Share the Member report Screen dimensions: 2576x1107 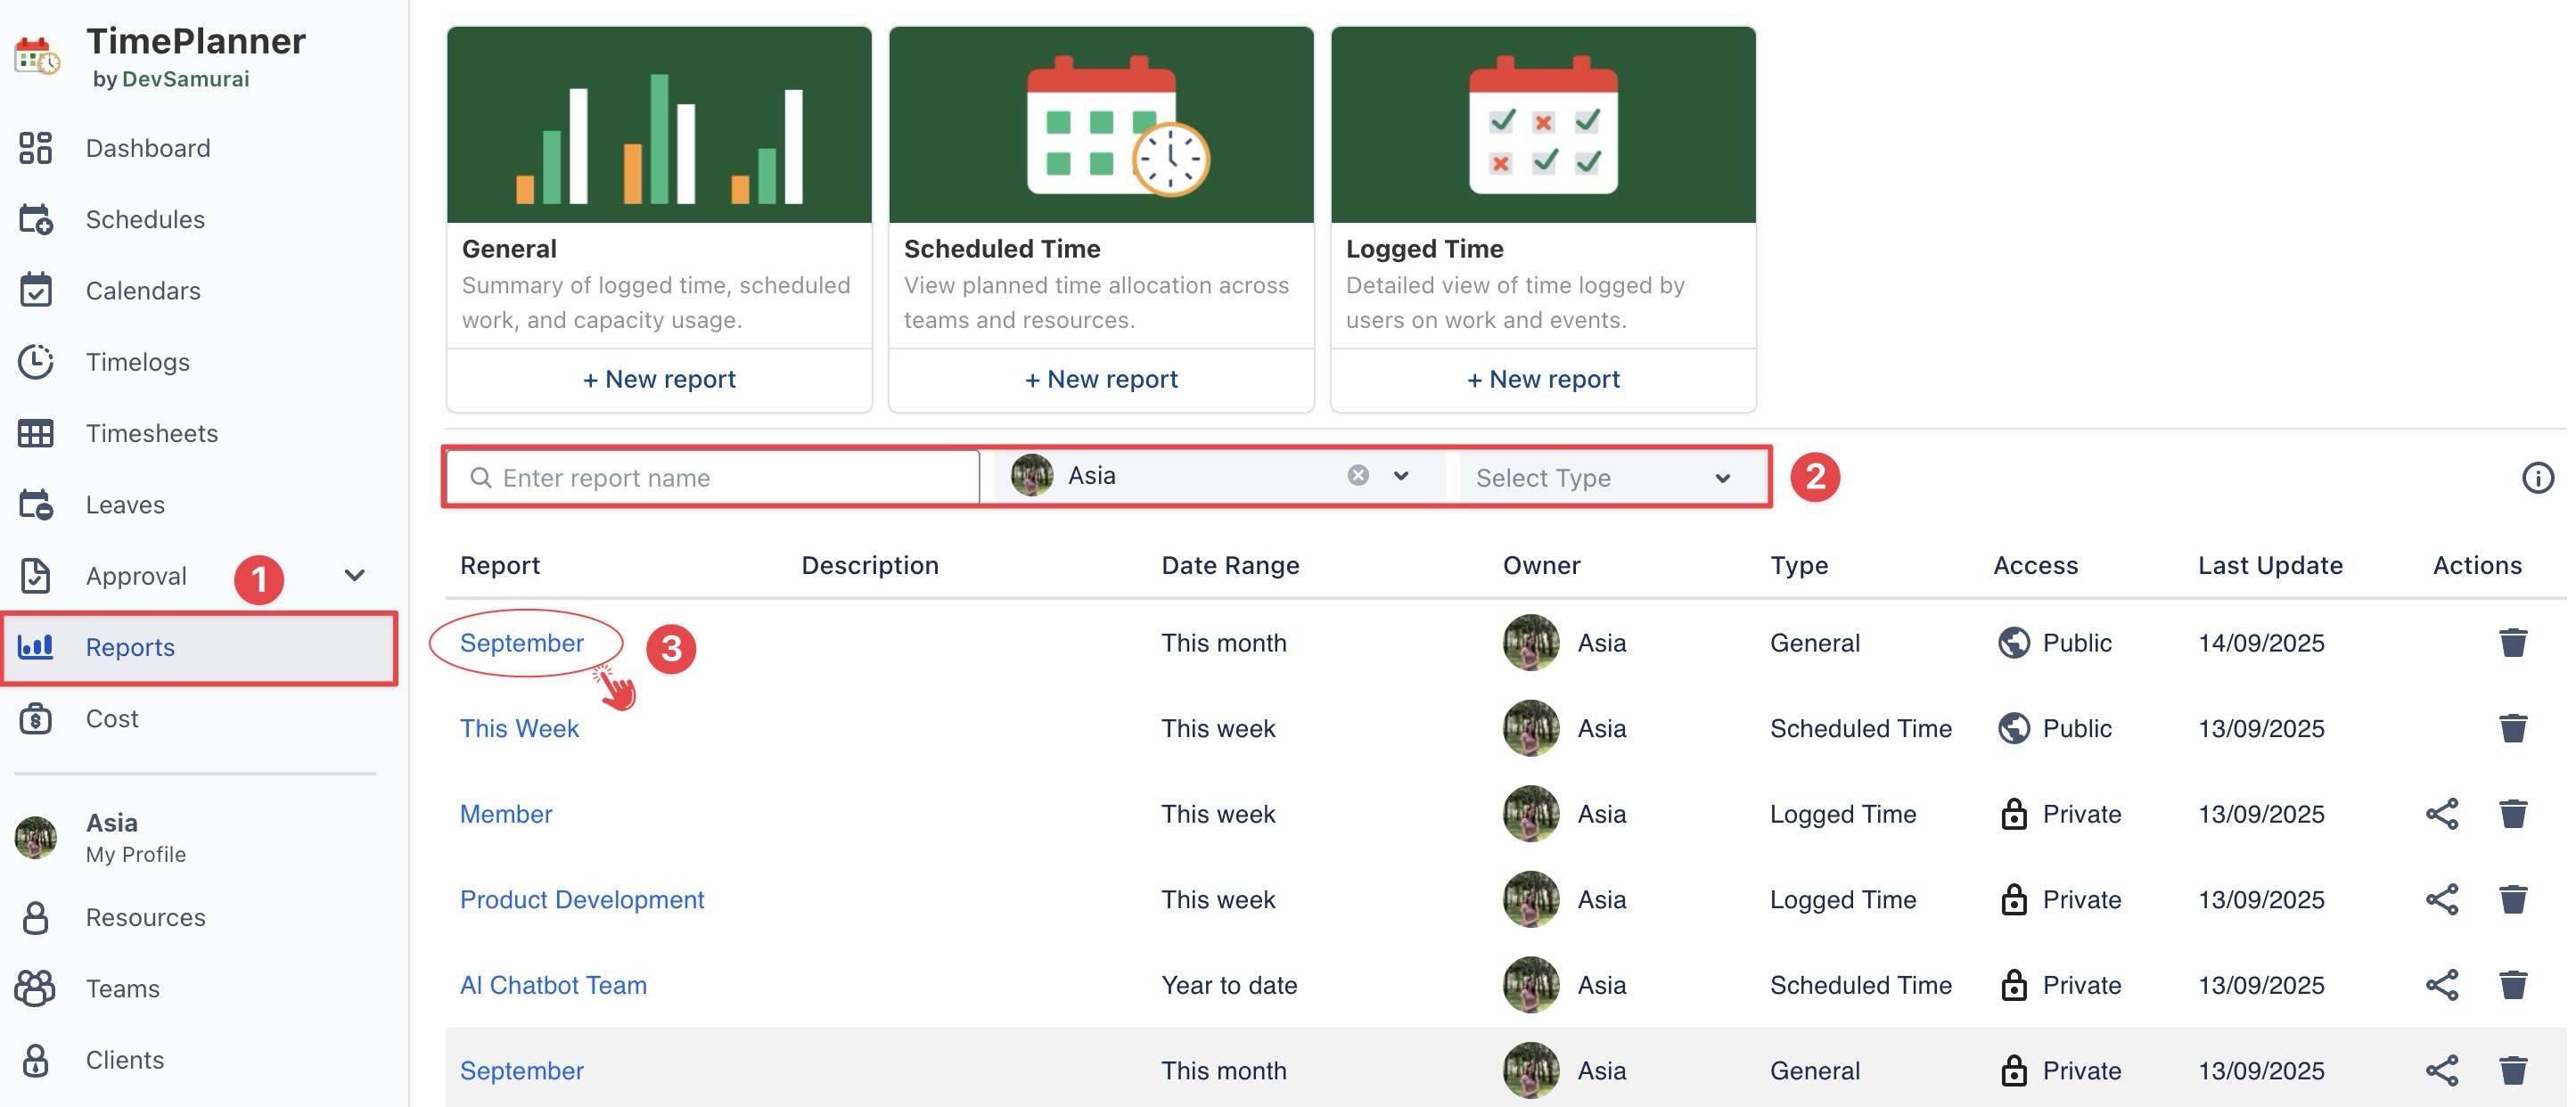coord(2441,814)
